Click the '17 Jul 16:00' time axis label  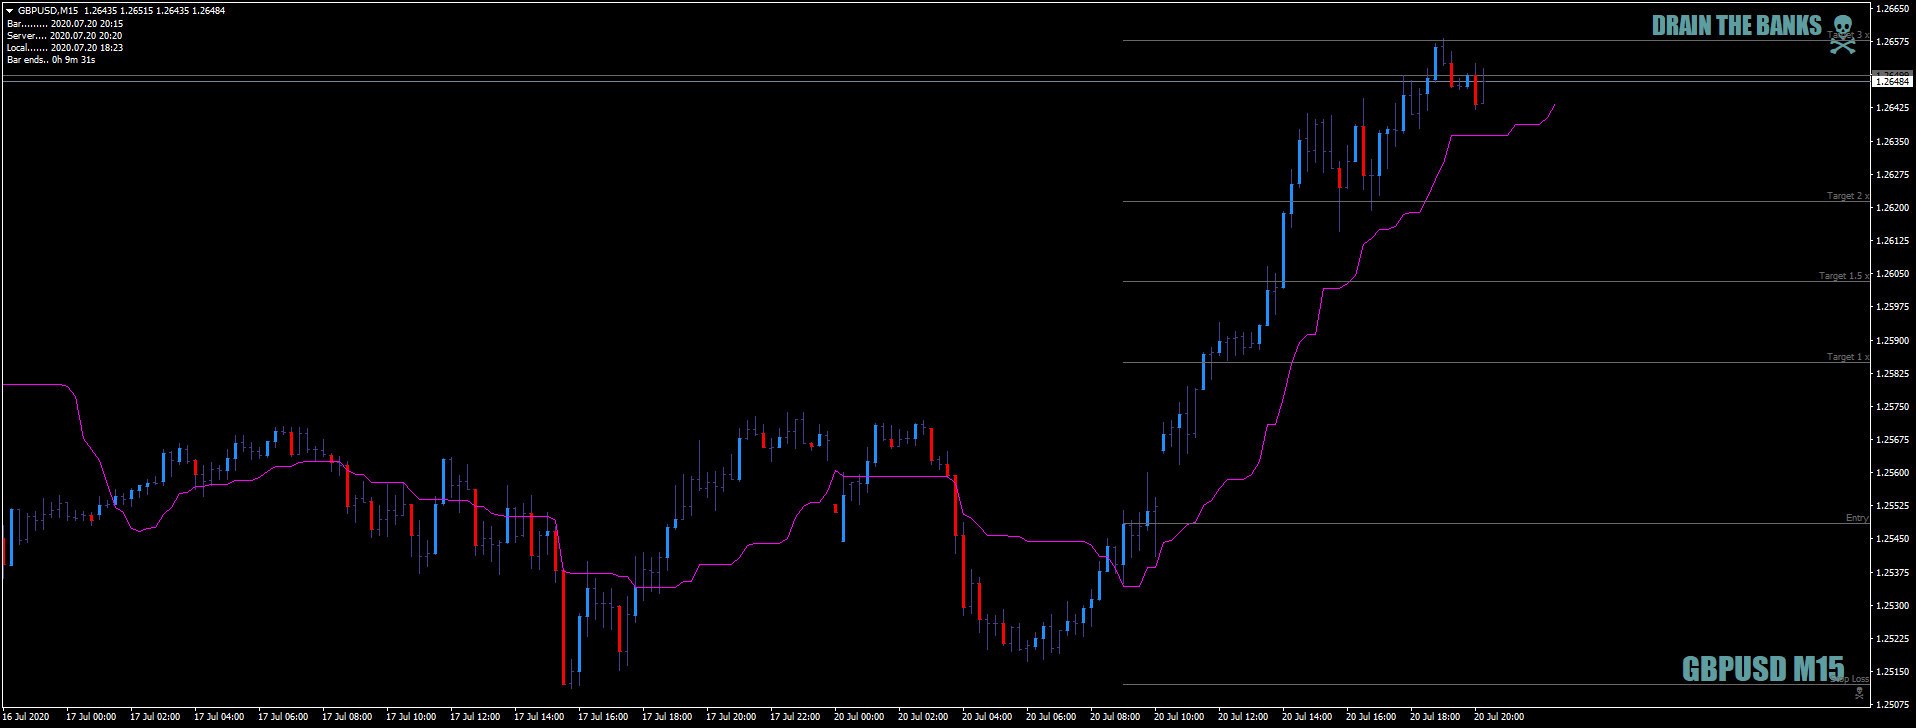[603, 717]
